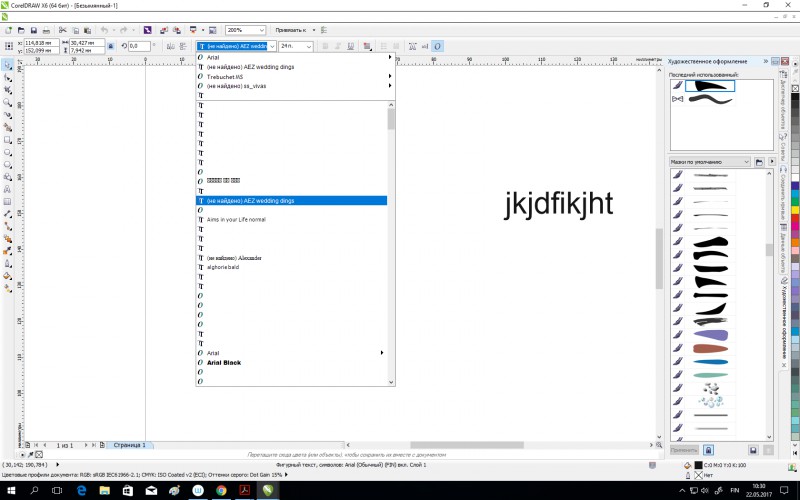Image resolution: width=800 pixels, height=500 pixels.
Task: Go to the next page arrow
Action: coord(86,445)
